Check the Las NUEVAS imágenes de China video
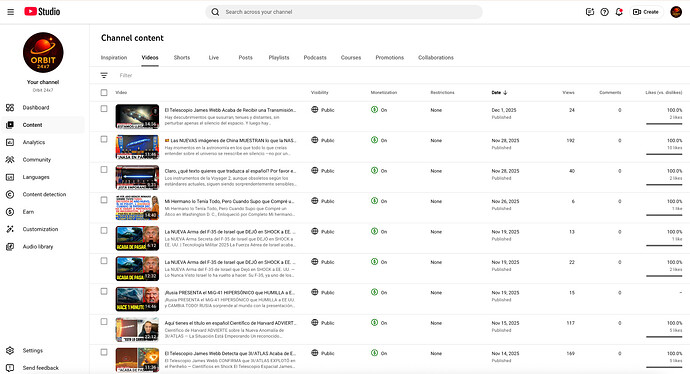Image resolution: width=690 pixels, height=374 pixels. (104, 139)
